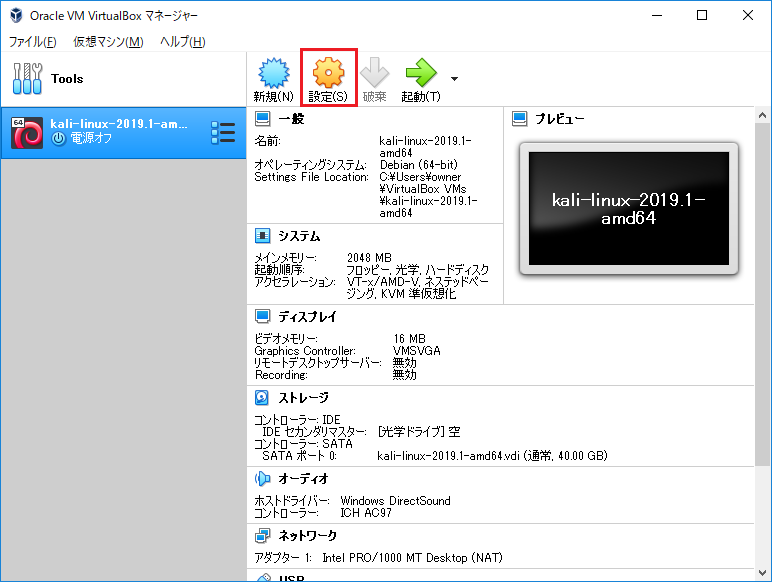This screenshot has height=582, width=772.
Task: Click the Debian VM swirl icon
Action: coord(27,133)
